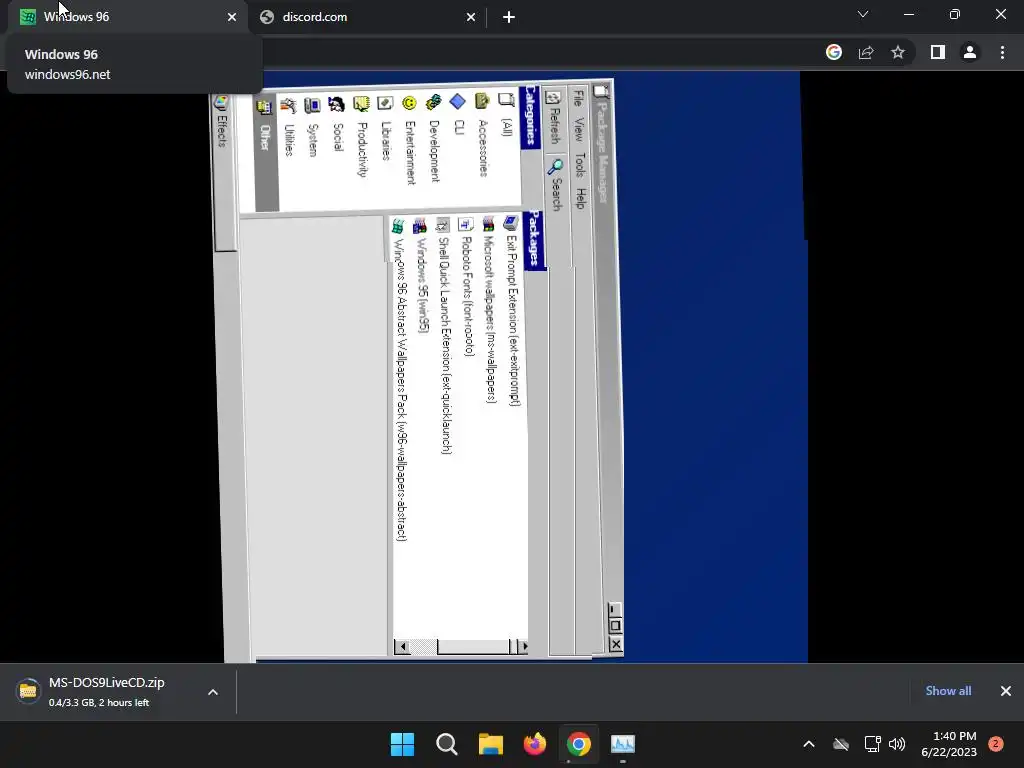Open the clock and date panel

949,744
